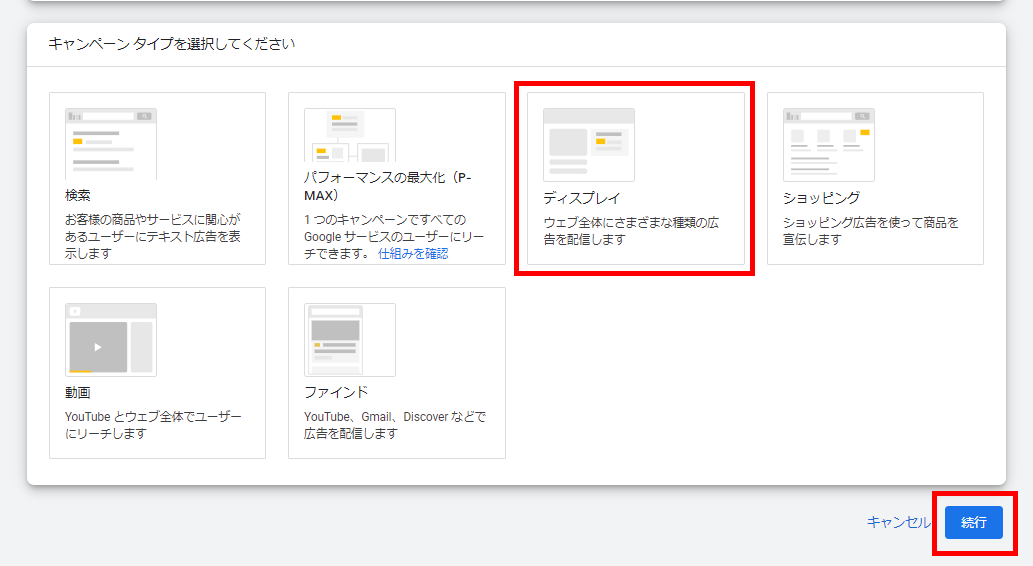Image resolution: width=1033 pixels, height=566 pixels.
Task: Click the Display card description text
Action: pos(630,231)
